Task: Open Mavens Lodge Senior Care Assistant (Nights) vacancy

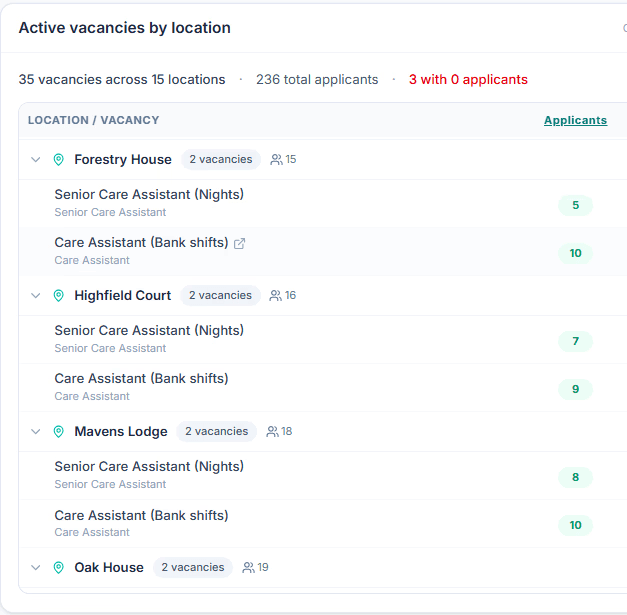Action: coord(149,467)
